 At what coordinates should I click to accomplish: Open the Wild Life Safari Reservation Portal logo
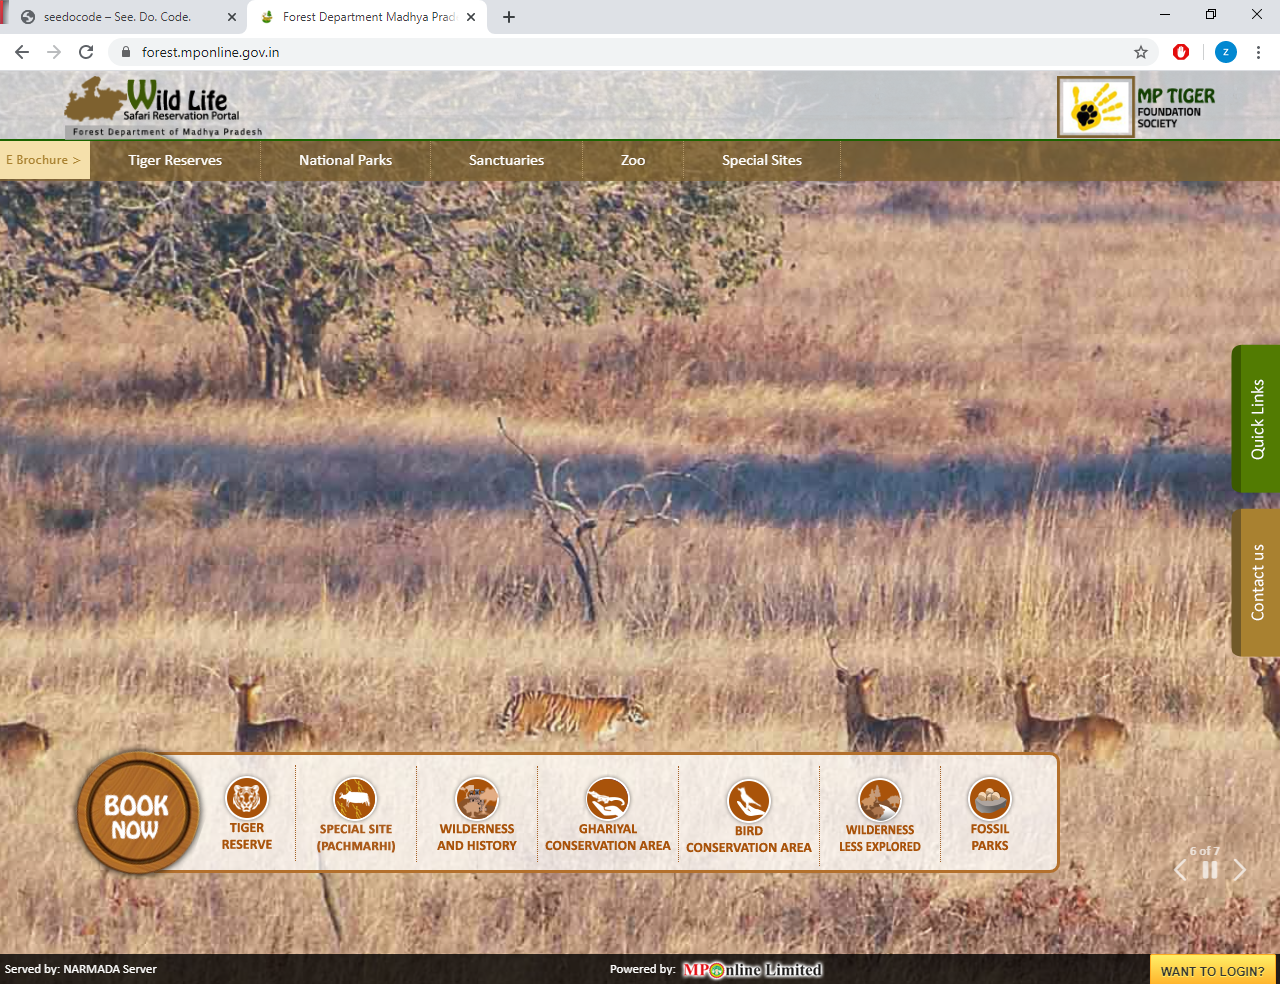point(165,106)
